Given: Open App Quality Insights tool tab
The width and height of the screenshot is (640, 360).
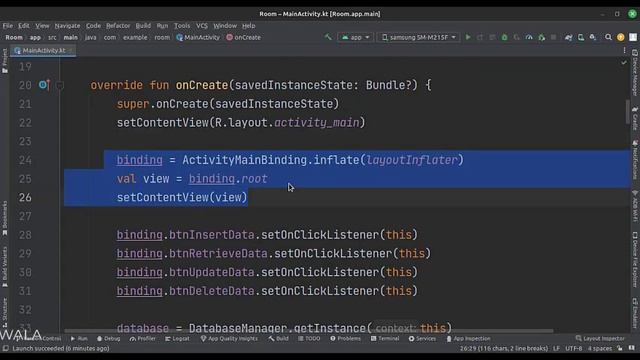Looking at the screenshot, I should (229, 338).
